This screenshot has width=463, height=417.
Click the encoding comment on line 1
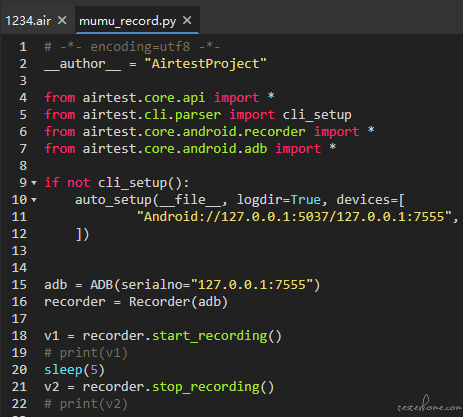[132, 47]
